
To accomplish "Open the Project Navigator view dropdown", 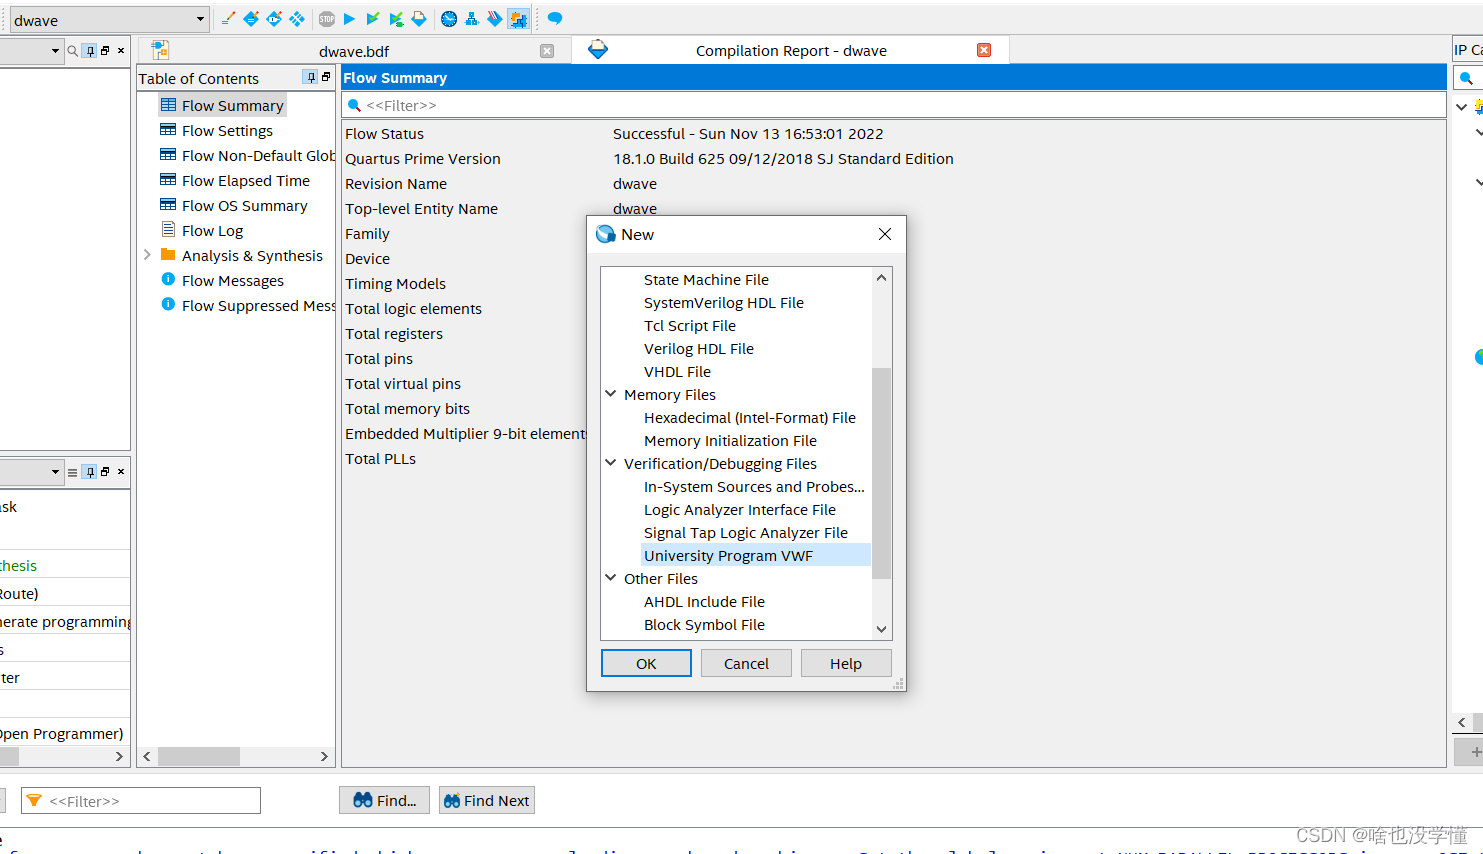I will click(55, 51).
